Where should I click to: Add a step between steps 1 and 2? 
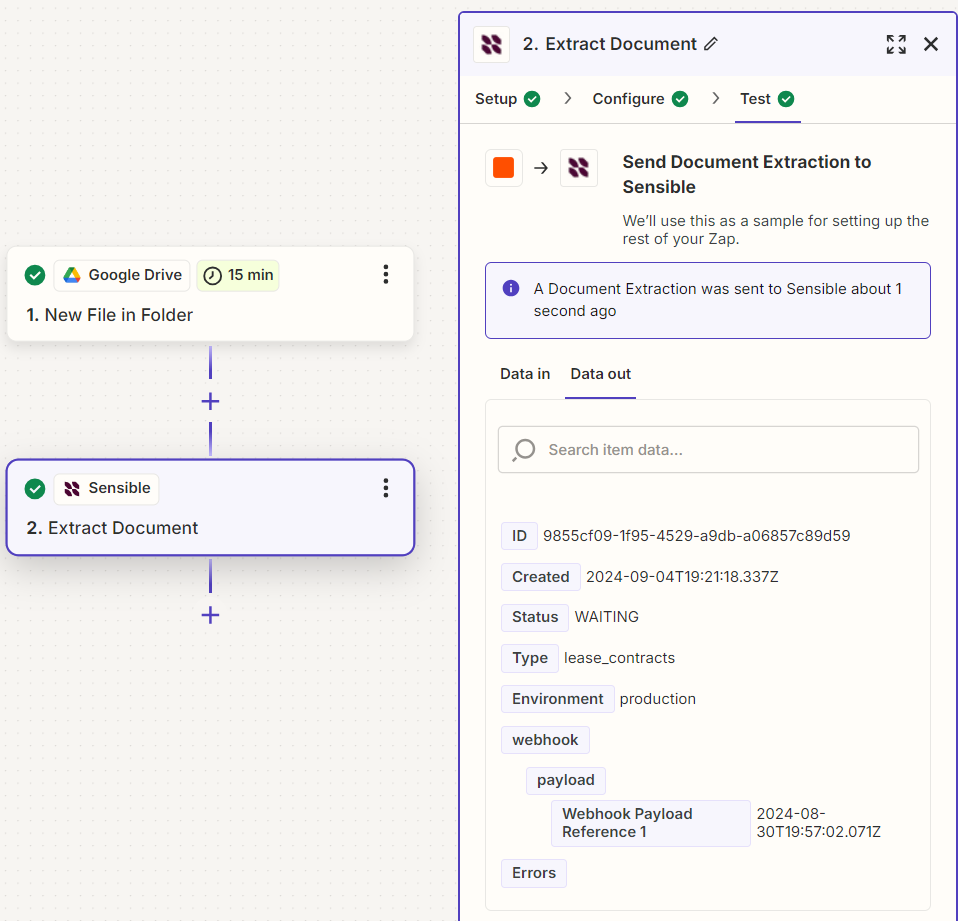pyautogui.click(x=210, y=402)
